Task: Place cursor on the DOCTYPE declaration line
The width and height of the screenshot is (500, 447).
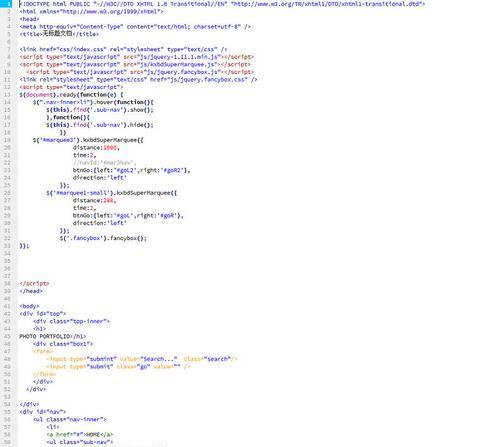Action: [222, 4]
